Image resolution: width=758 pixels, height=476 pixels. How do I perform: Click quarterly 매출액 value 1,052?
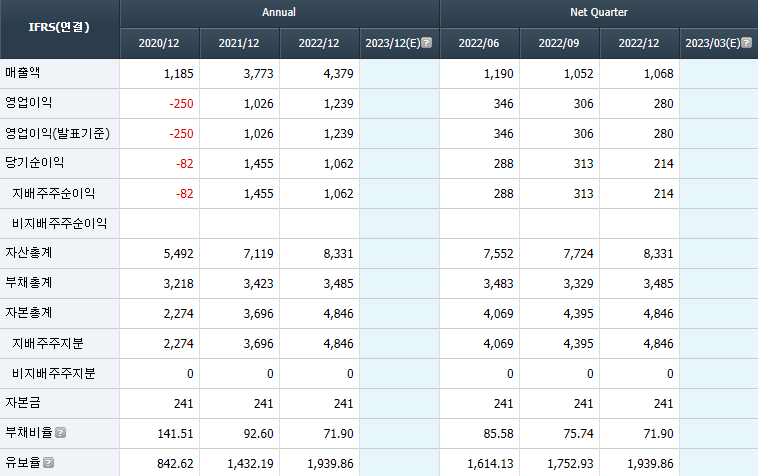click(x=578, y=73)
